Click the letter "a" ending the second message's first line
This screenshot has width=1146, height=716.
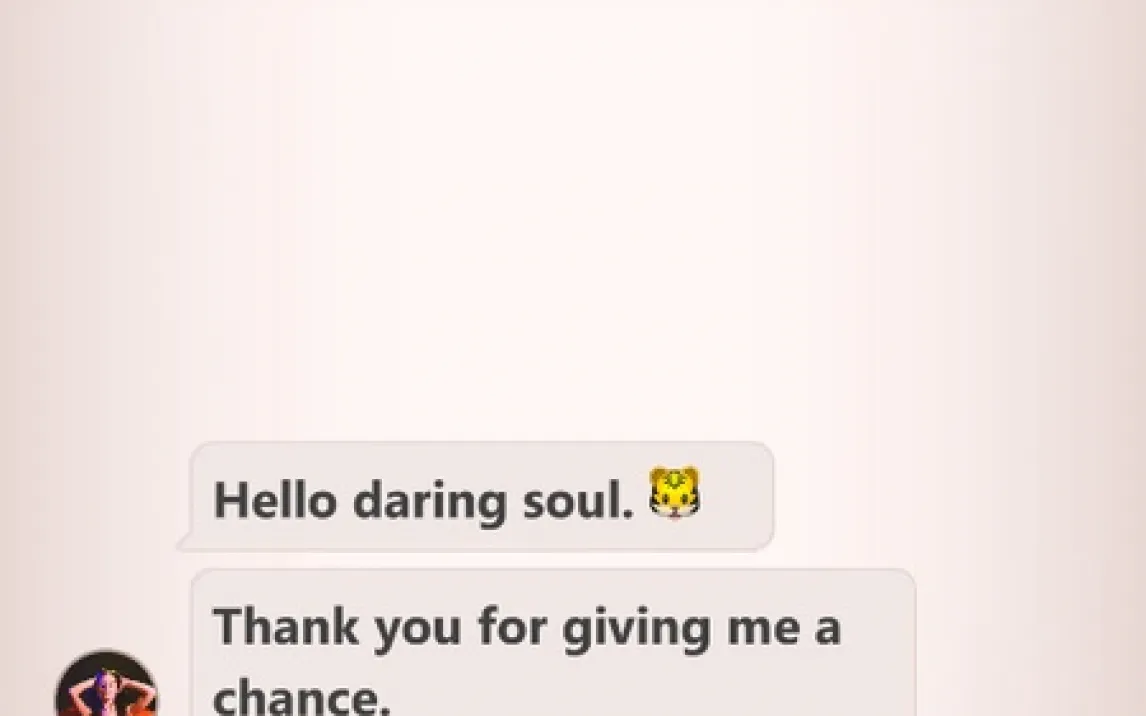[828, 631]
